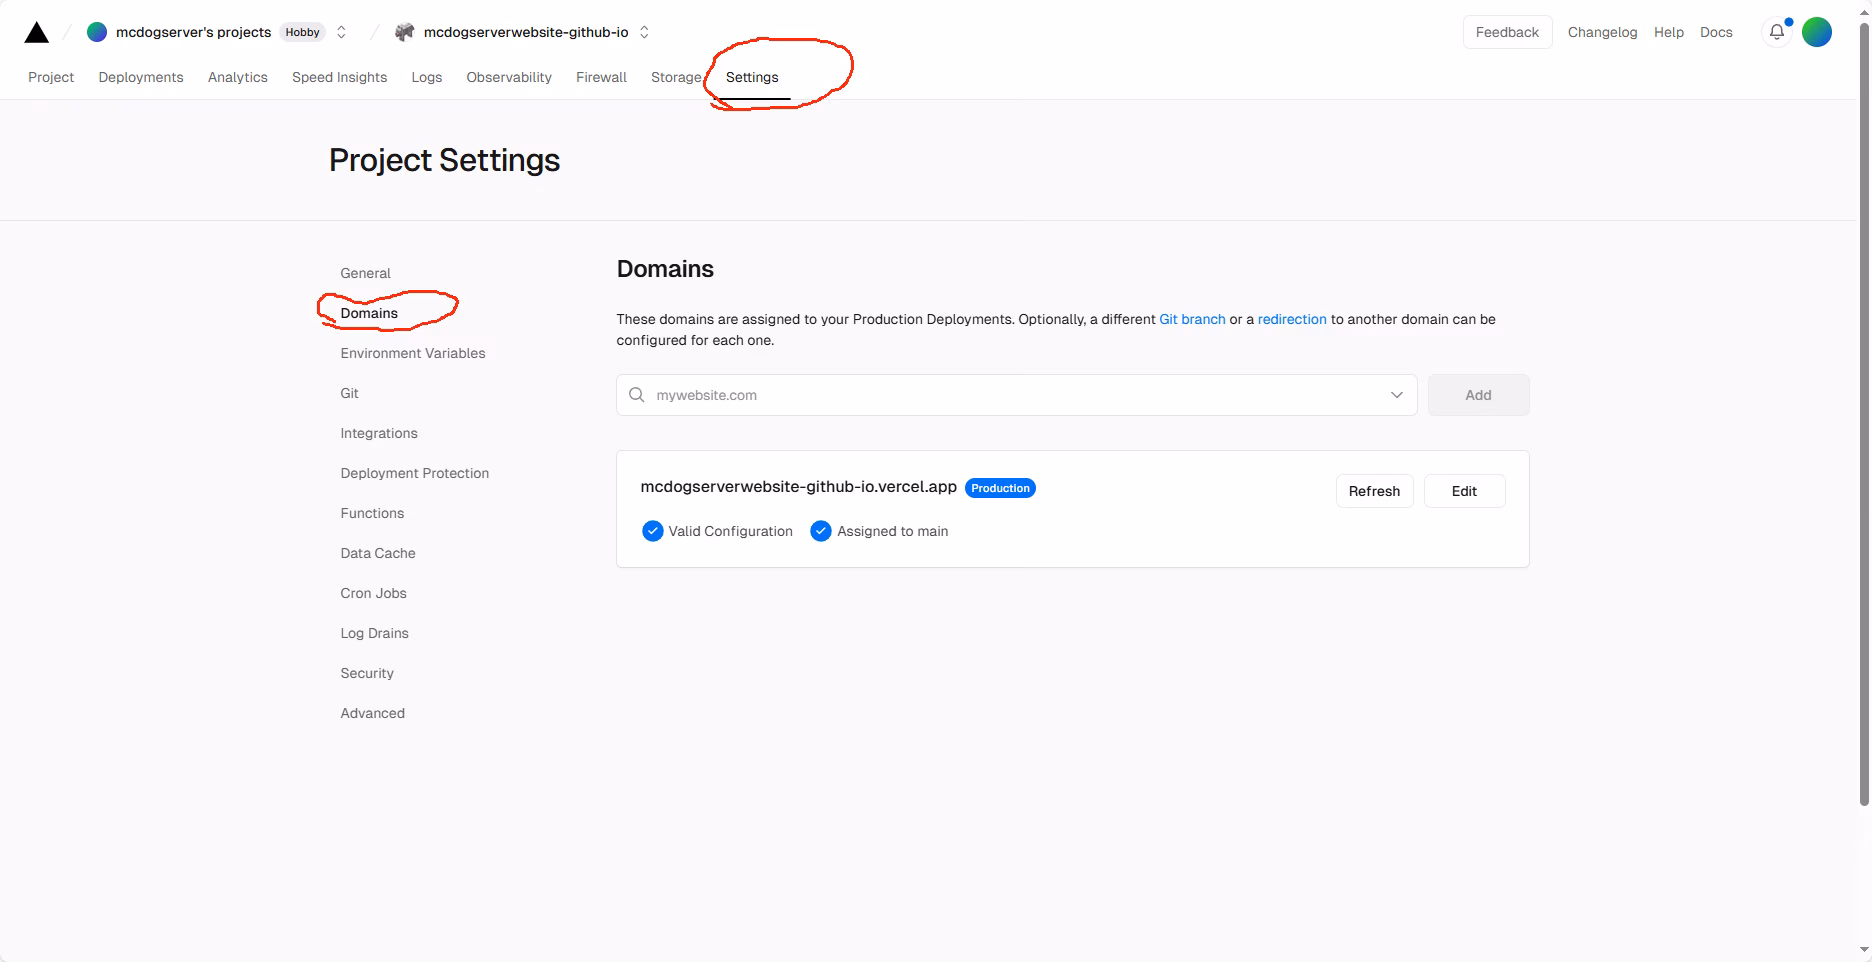Screen dimensions: 1872x962
Task: Select Environment Variables in the settings sidebar
Action: (x=412, y=353)
